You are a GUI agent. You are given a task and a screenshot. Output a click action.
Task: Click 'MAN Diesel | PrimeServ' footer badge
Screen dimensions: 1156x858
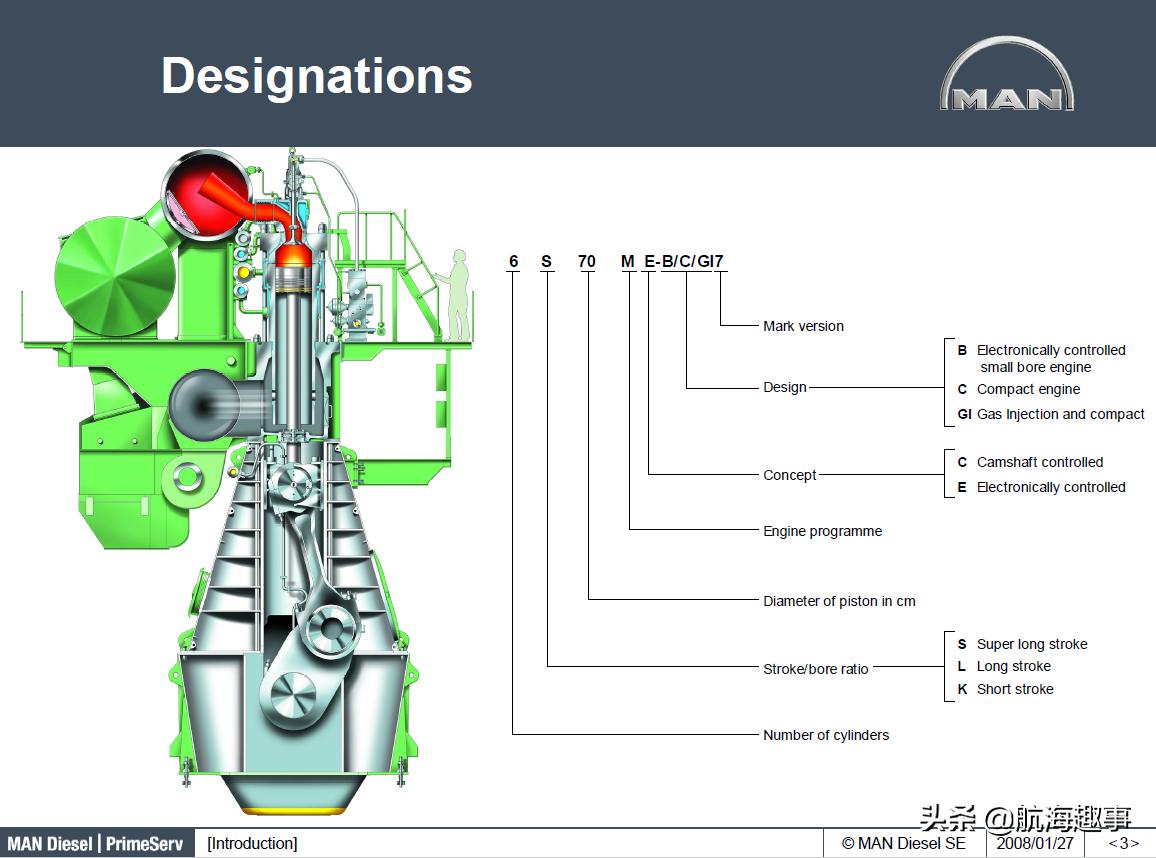97,843
